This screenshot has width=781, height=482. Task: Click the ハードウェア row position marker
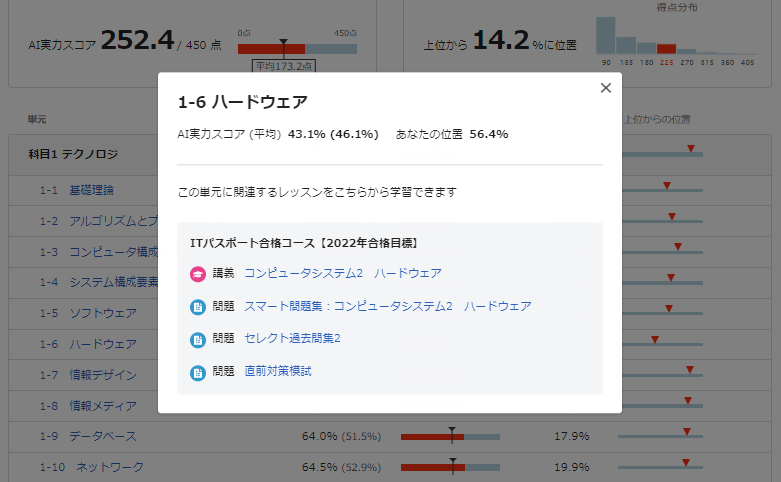tap(655, 340)
